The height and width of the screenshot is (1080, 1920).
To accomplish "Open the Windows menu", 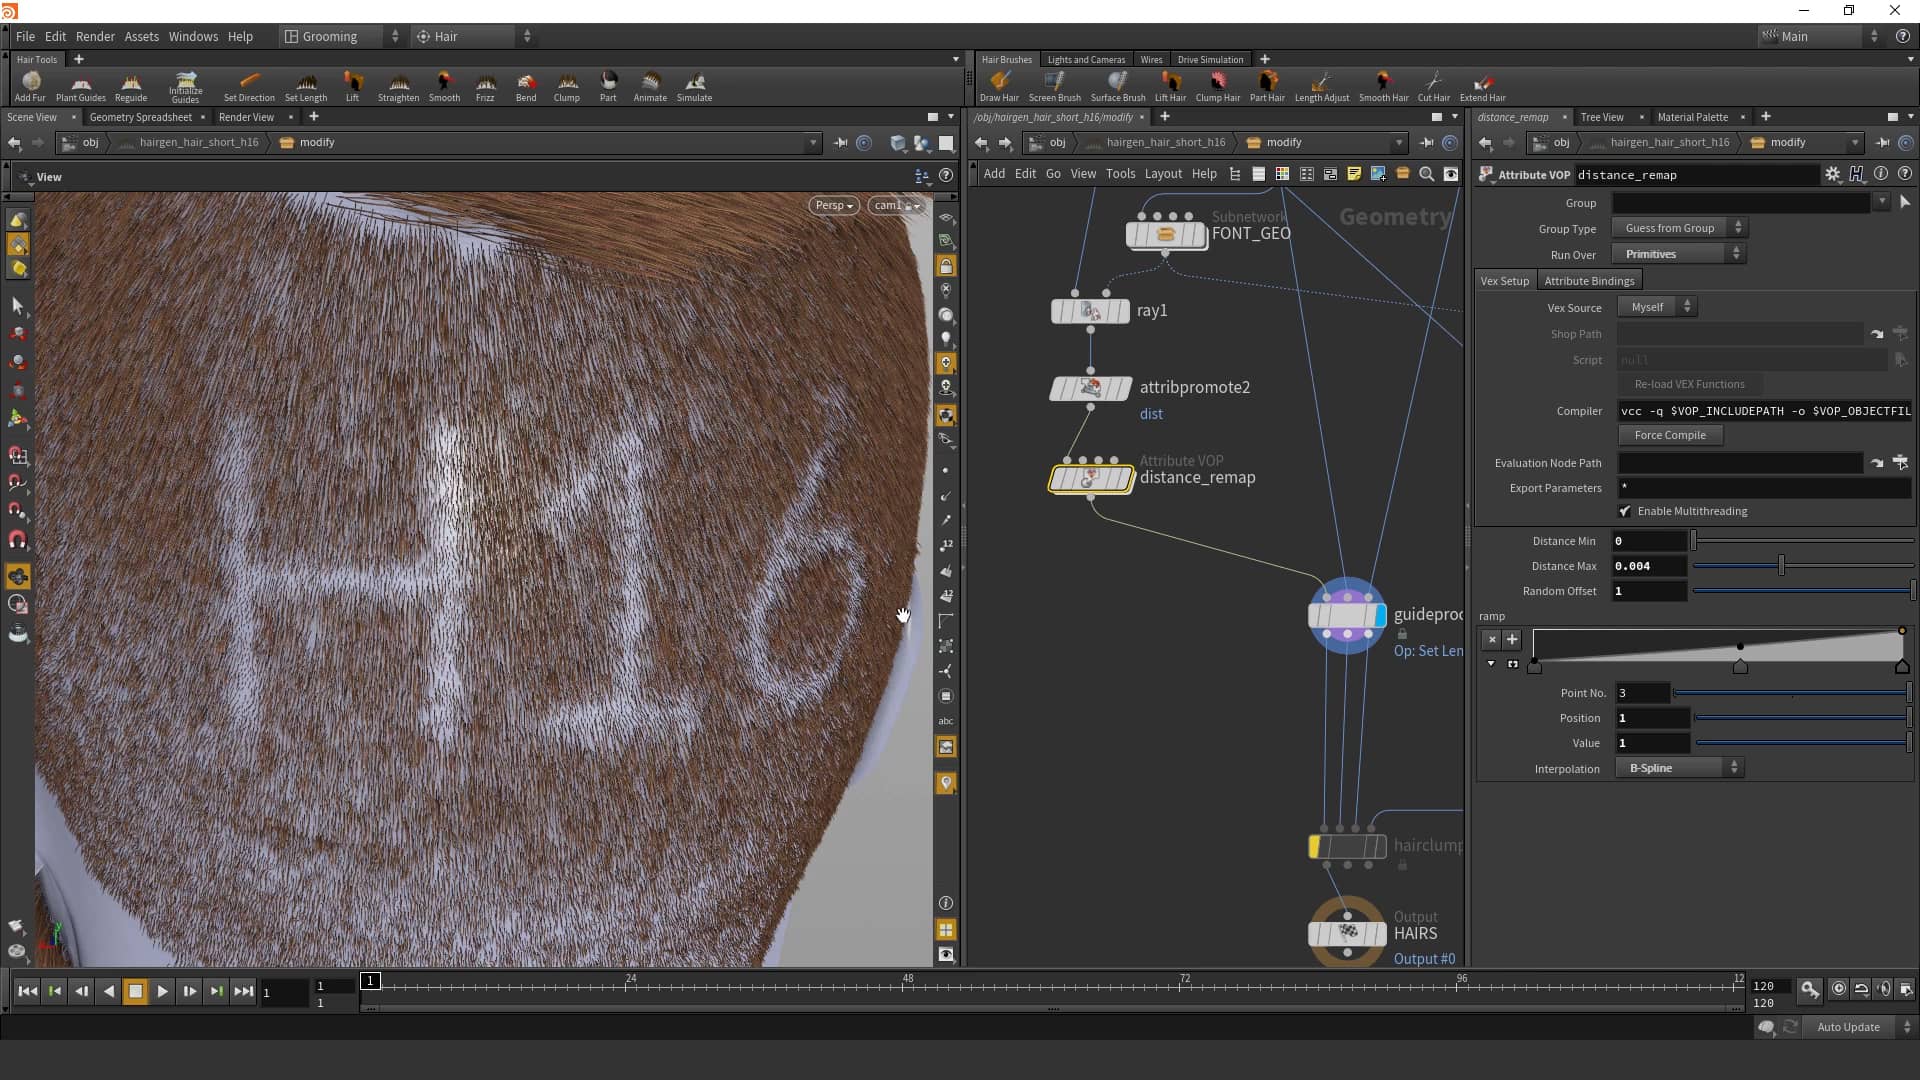I will pos(193,36).
